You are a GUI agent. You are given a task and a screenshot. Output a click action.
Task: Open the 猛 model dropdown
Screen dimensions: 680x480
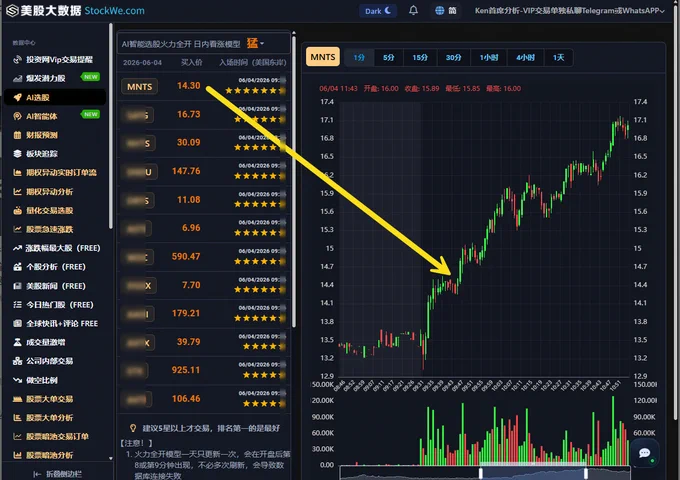click(x=255, y=43)
